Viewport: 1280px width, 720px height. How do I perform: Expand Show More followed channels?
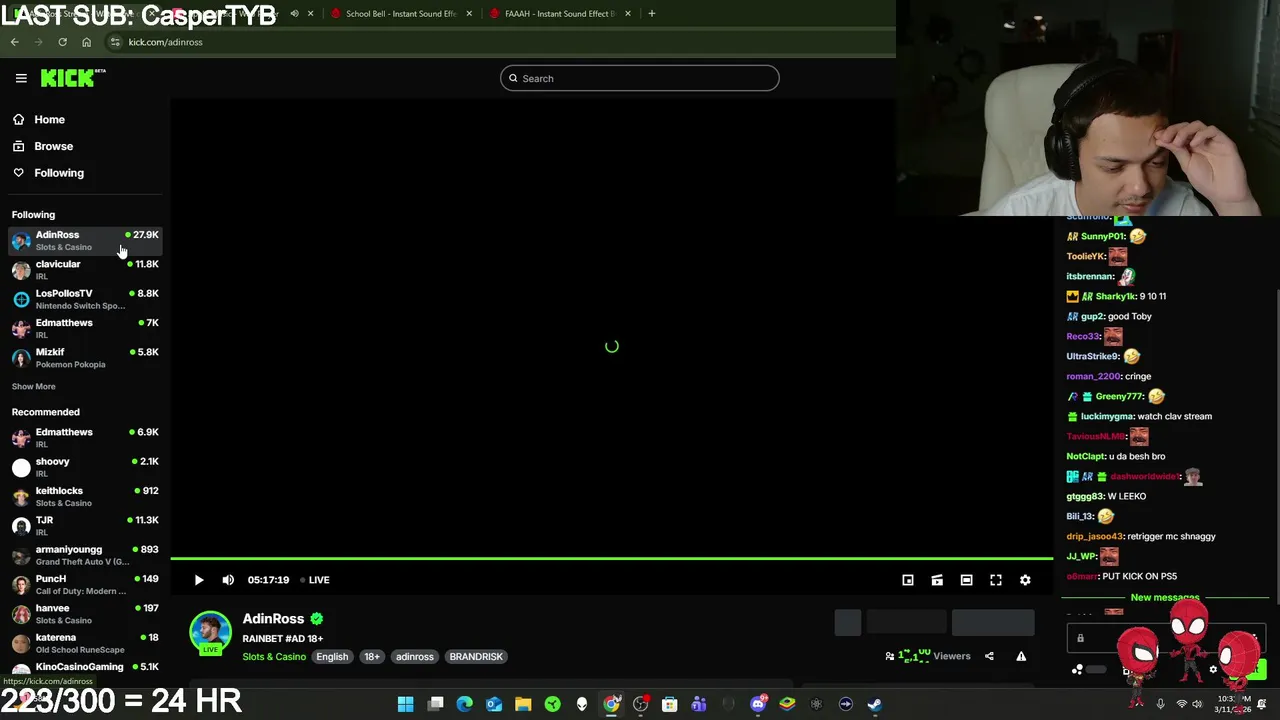pos(33,386)
